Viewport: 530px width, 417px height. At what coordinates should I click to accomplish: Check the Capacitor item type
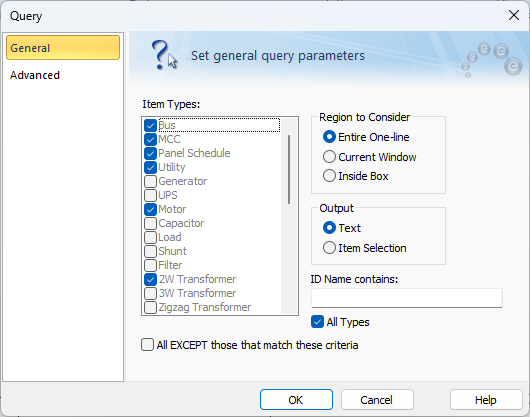tap(150, 223)
